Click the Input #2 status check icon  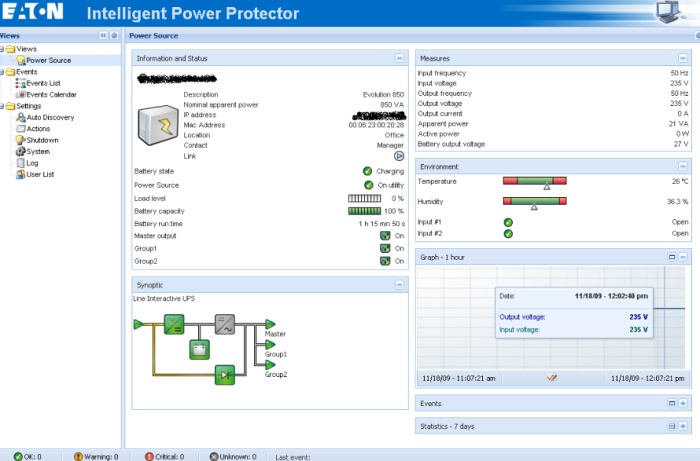click(x=508, y=233)
